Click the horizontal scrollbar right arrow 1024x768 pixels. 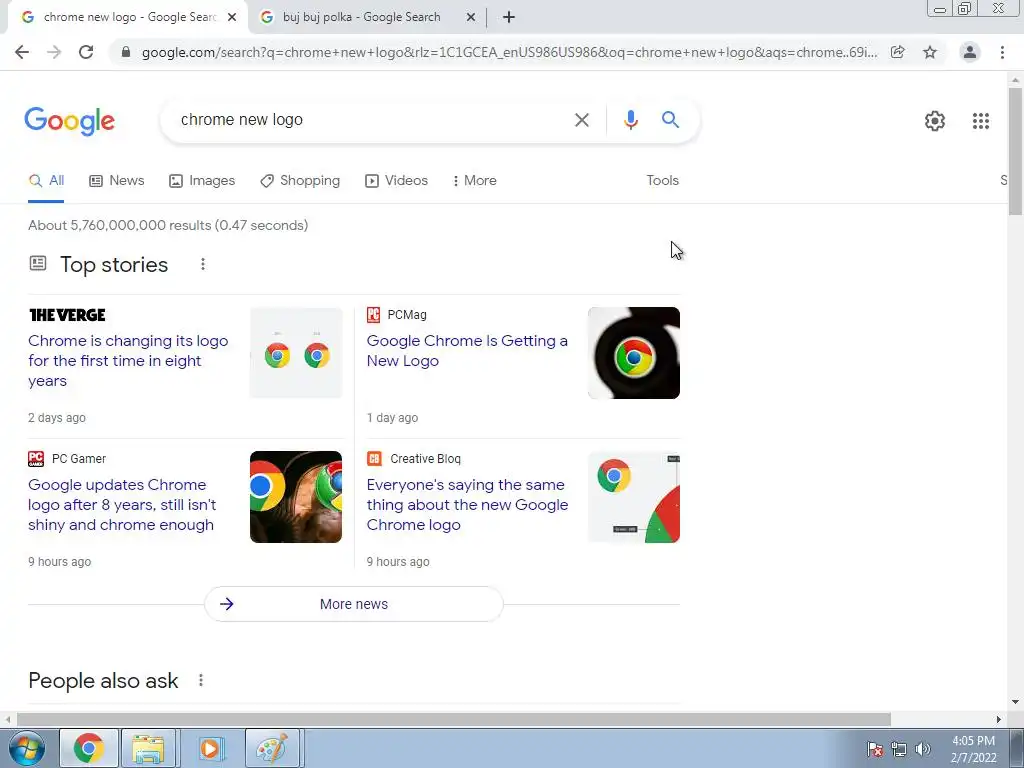click(999, 719)
